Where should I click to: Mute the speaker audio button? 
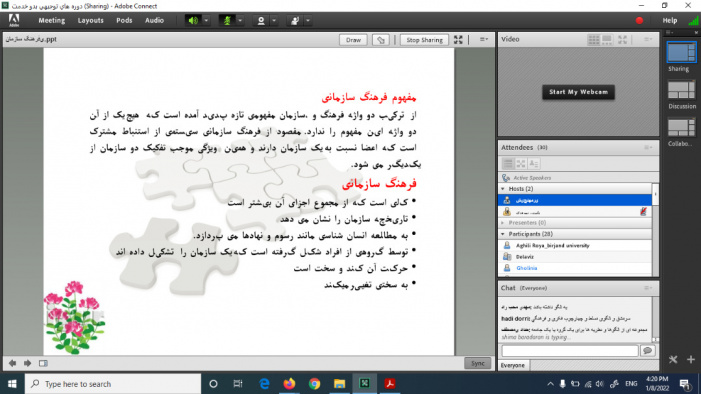coord(193,21)
